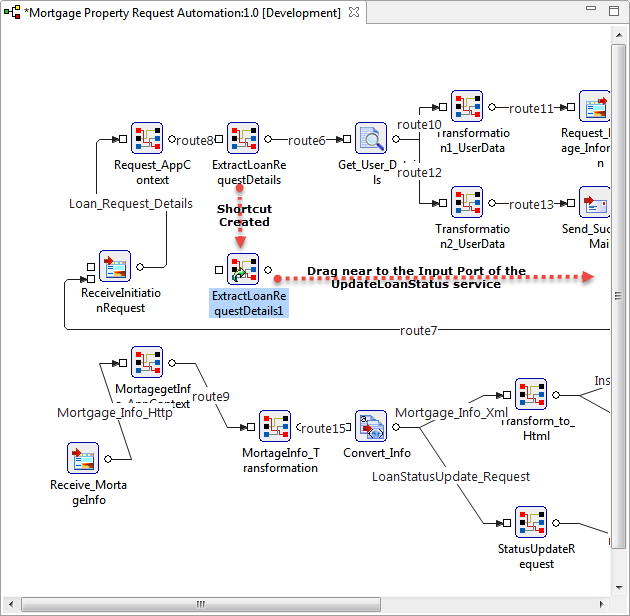Click the Get_User_Details magnifier icon
The image size is (630, 616).
(371, 138)
